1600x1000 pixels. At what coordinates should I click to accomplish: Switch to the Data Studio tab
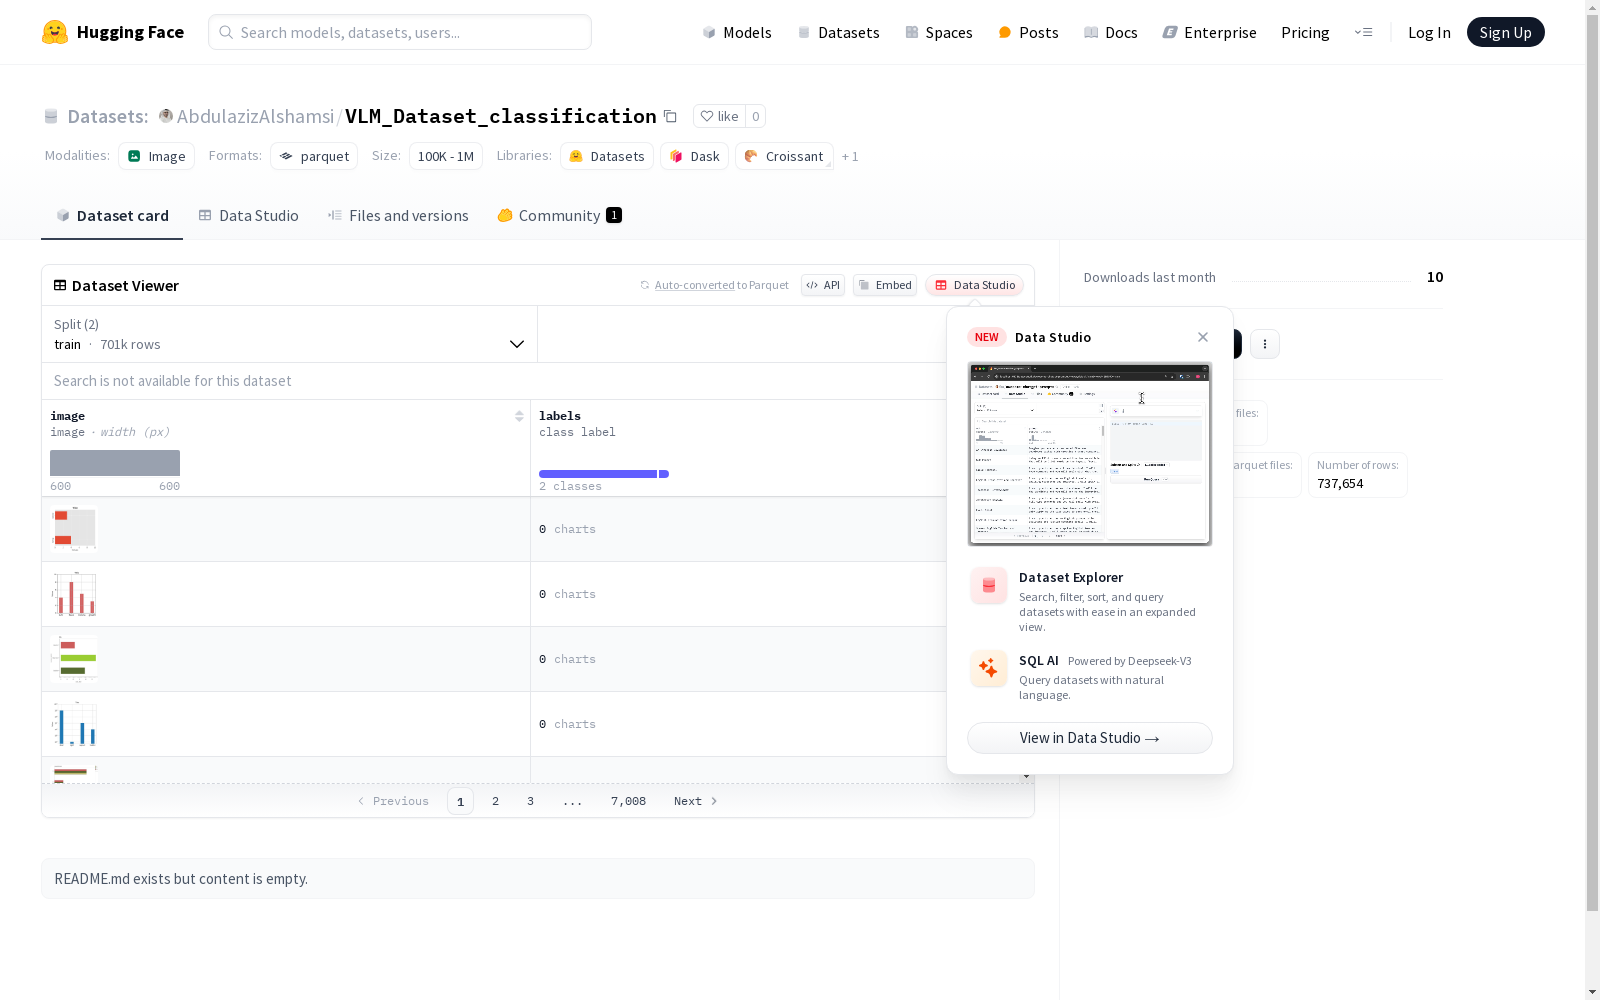(249, 215)
